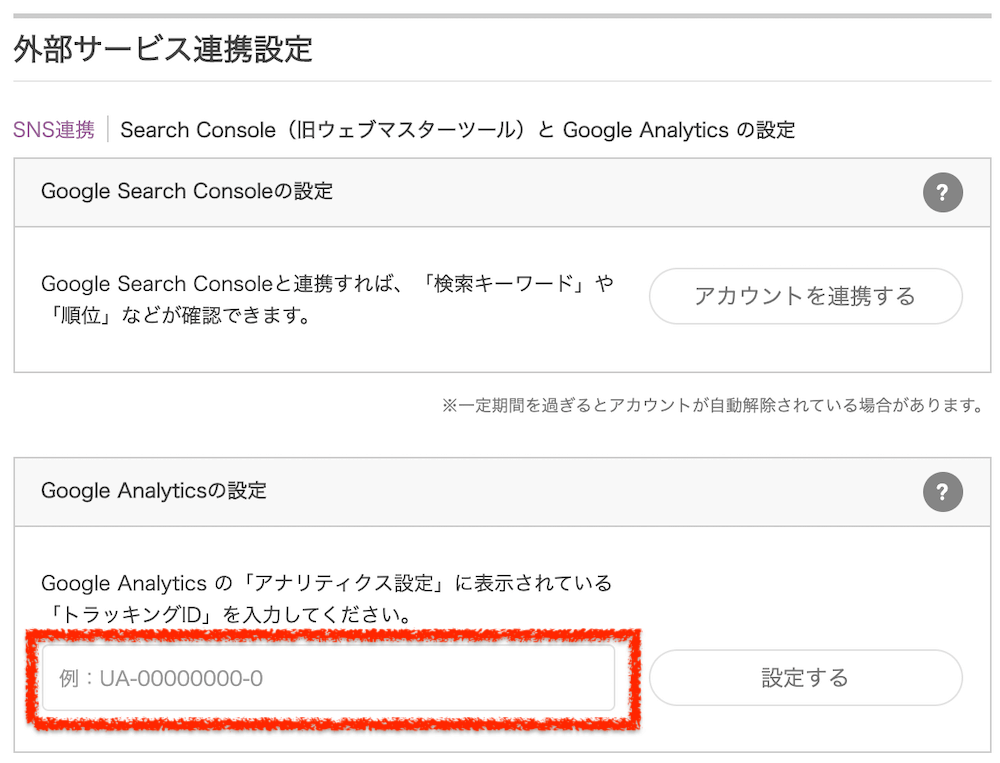Click the Search Console と Google Analytics の設定 label
The width and height of the screenshot is (1000, 763).
pyautogui.click(x=457, y=130)
